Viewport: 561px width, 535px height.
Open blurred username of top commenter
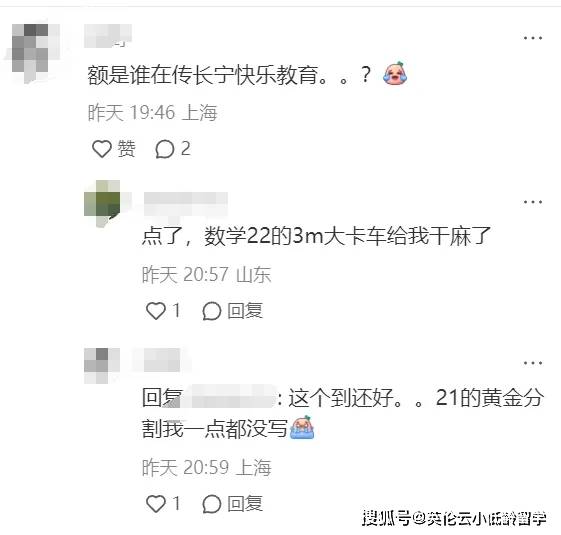(x=108, y=36)
